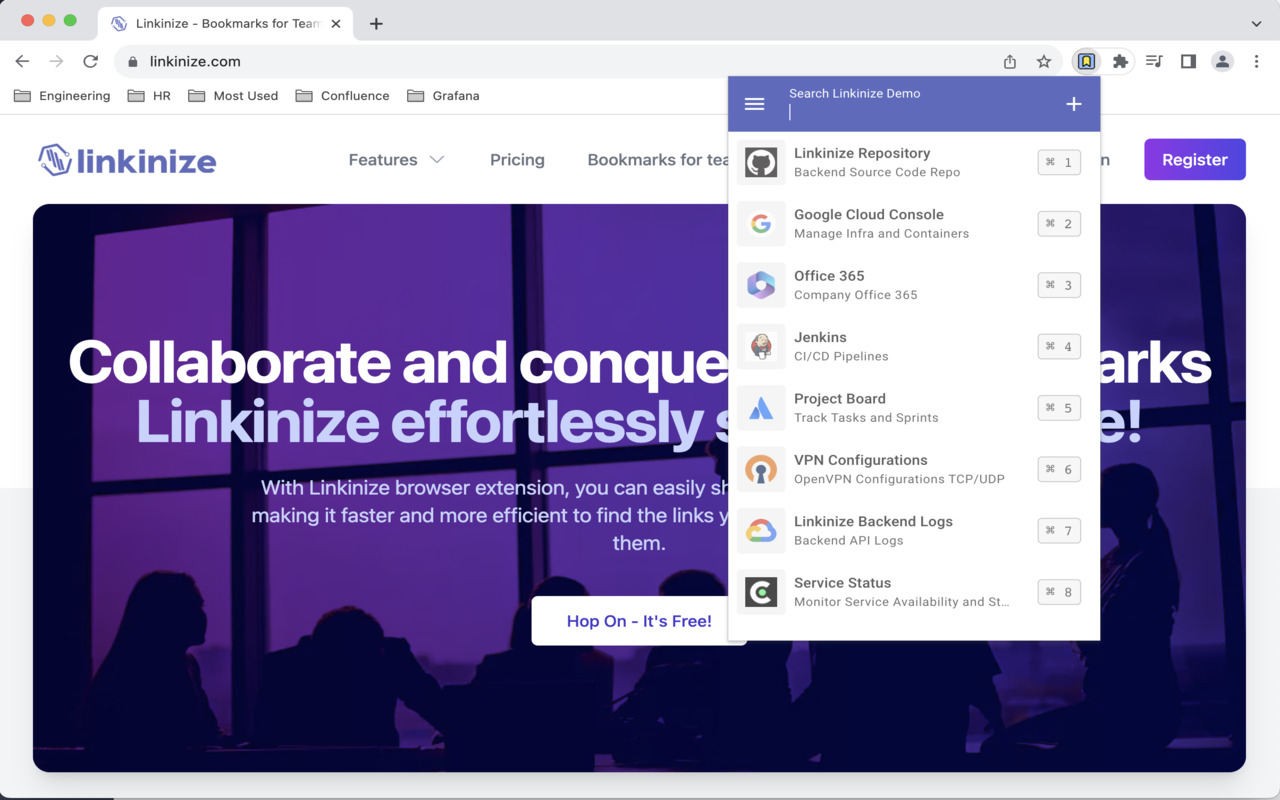The image size is (1280, 800).
Task: Go forward to the next page
Action: [x=56, y=61]
